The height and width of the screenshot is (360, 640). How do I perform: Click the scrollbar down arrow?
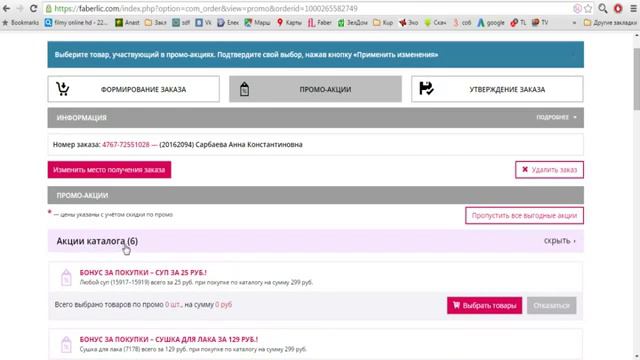coord(636,356)
